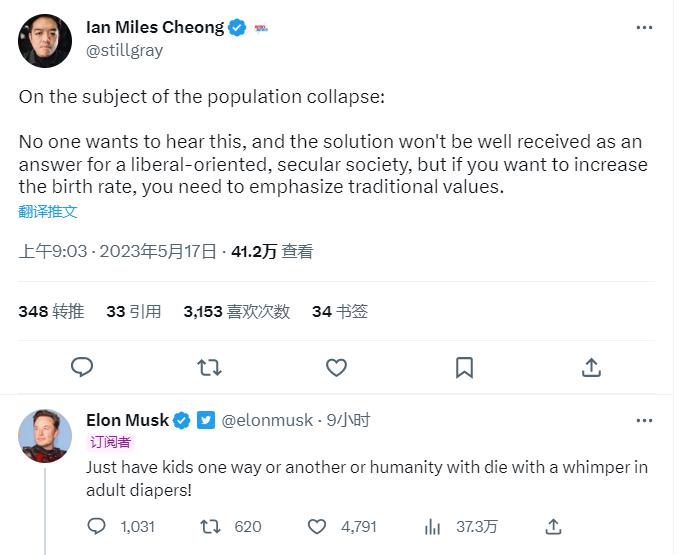Share the main tweet
The image size is (682, 555).
click(591, 368)
